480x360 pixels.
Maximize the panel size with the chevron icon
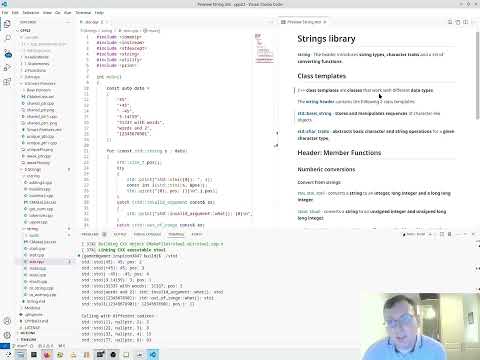tap(466, 234)
